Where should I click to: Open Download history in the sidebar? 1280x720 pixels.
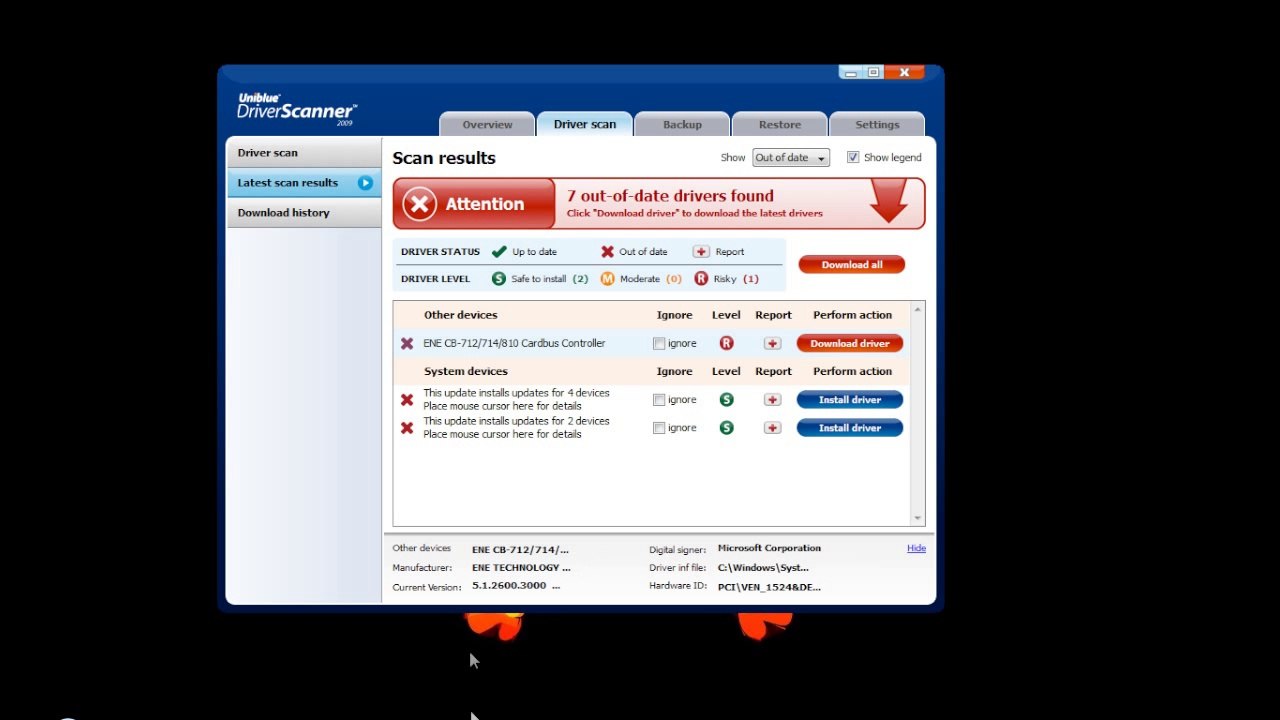(x=304, y=213)
